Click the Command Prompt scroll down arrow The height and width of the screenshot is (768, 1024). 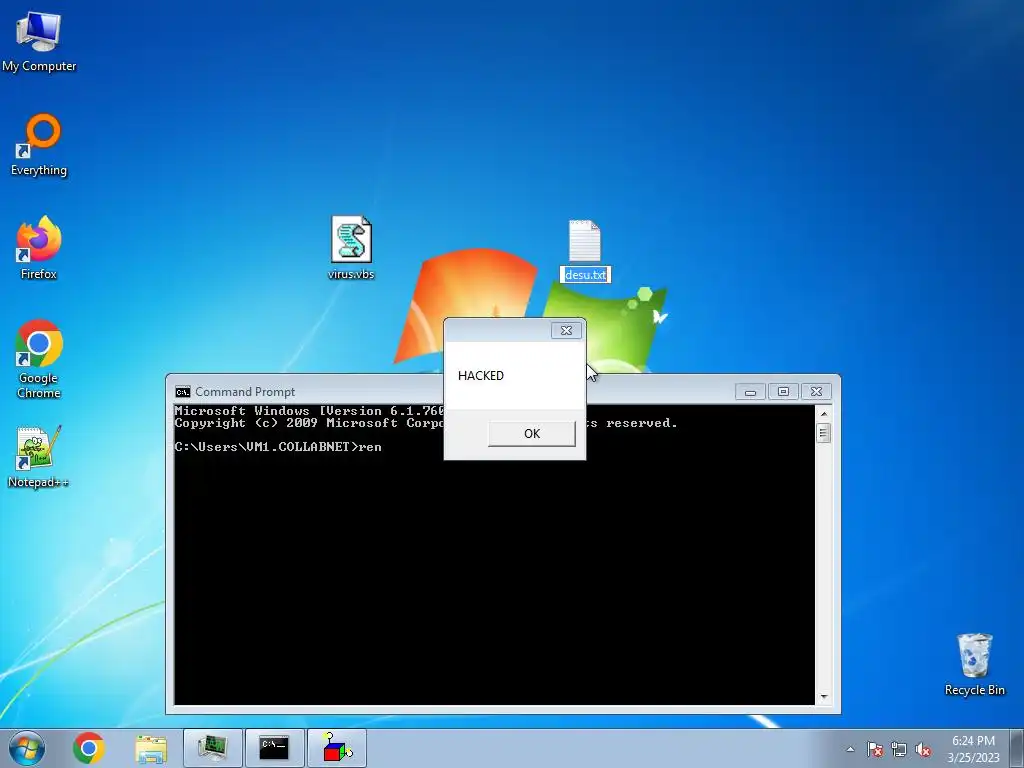[824, 697]
